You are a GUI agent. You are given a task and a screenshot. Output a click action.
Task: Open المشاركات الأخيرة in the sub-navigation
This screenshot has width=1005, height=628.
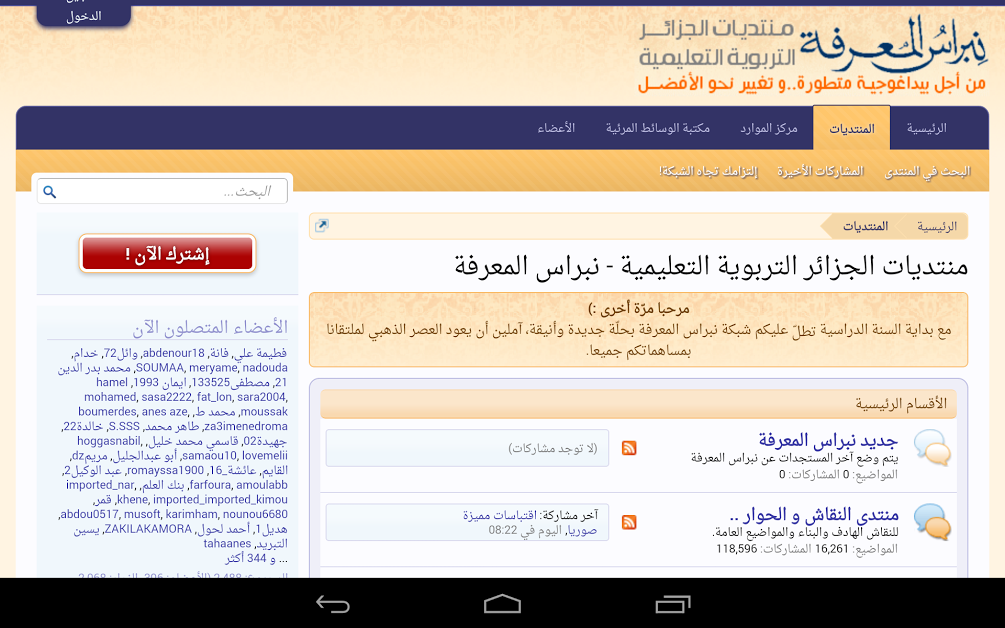coord(820,172)
